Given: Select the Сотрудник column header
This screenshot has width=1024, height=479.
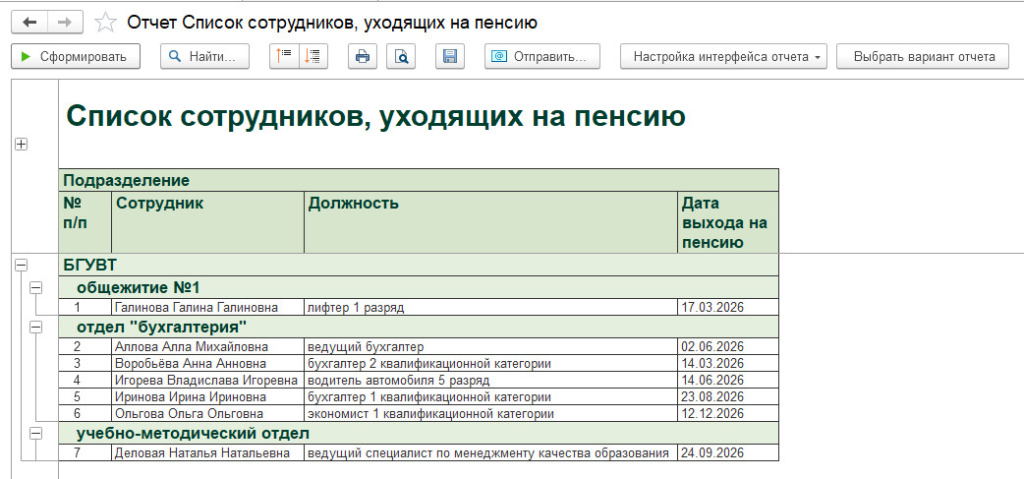Looking at the screenshot, I should (208, 222).
